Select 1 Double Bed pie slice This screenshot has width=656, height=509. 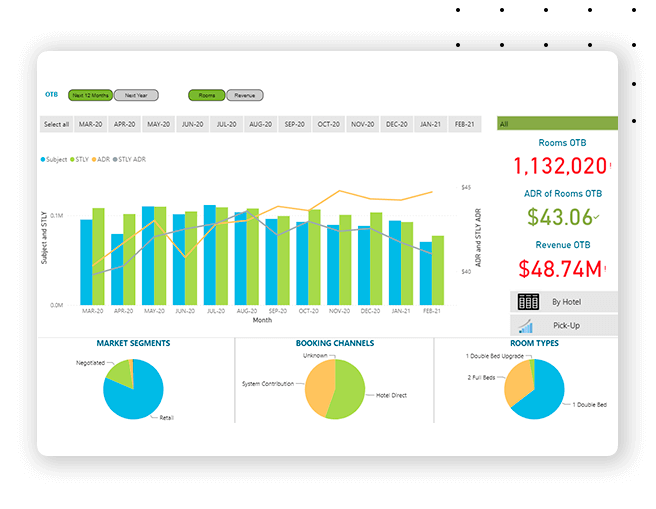click(x=544, y=395)
